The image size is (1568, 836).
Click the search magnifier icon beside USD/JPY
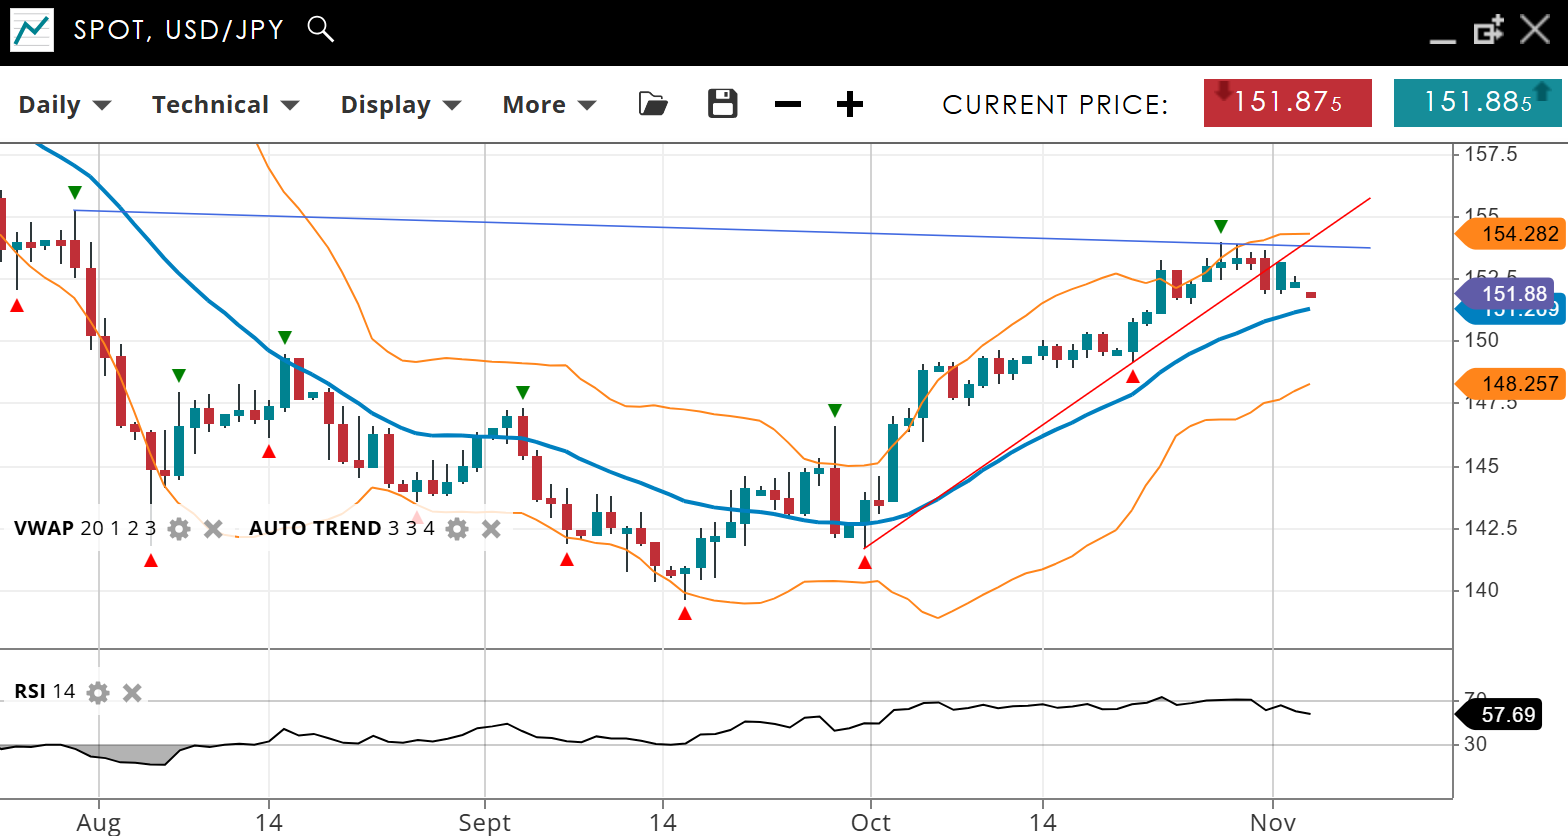[x=320, y=29]
